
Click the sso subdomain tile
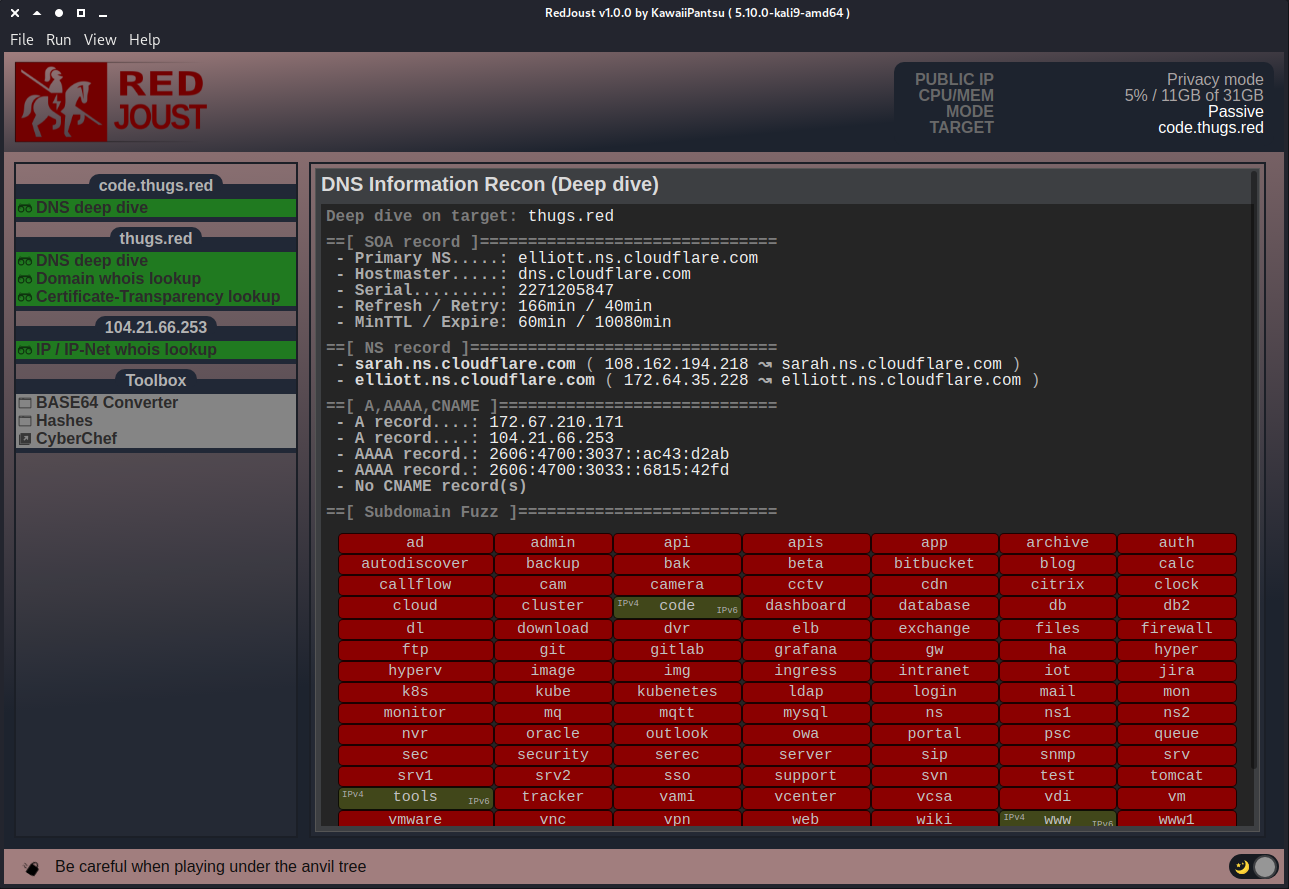(x=677, y=776)
